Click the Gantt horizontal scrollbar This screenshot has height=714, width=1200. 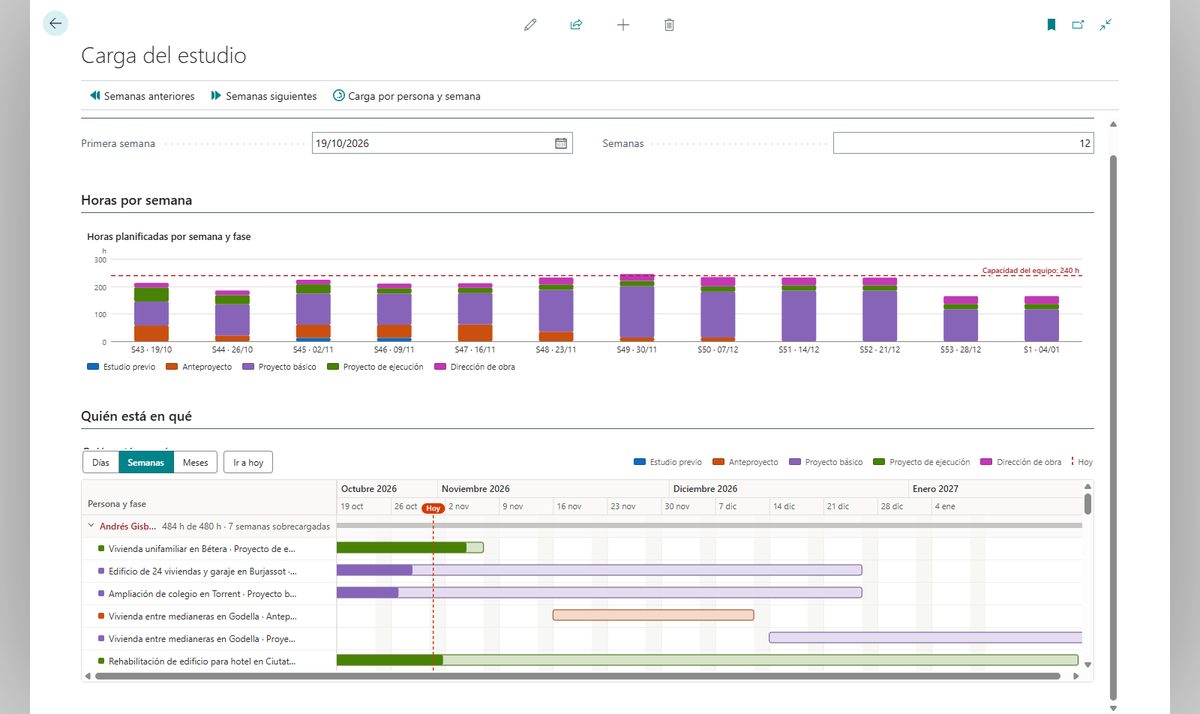coord(577,676)
